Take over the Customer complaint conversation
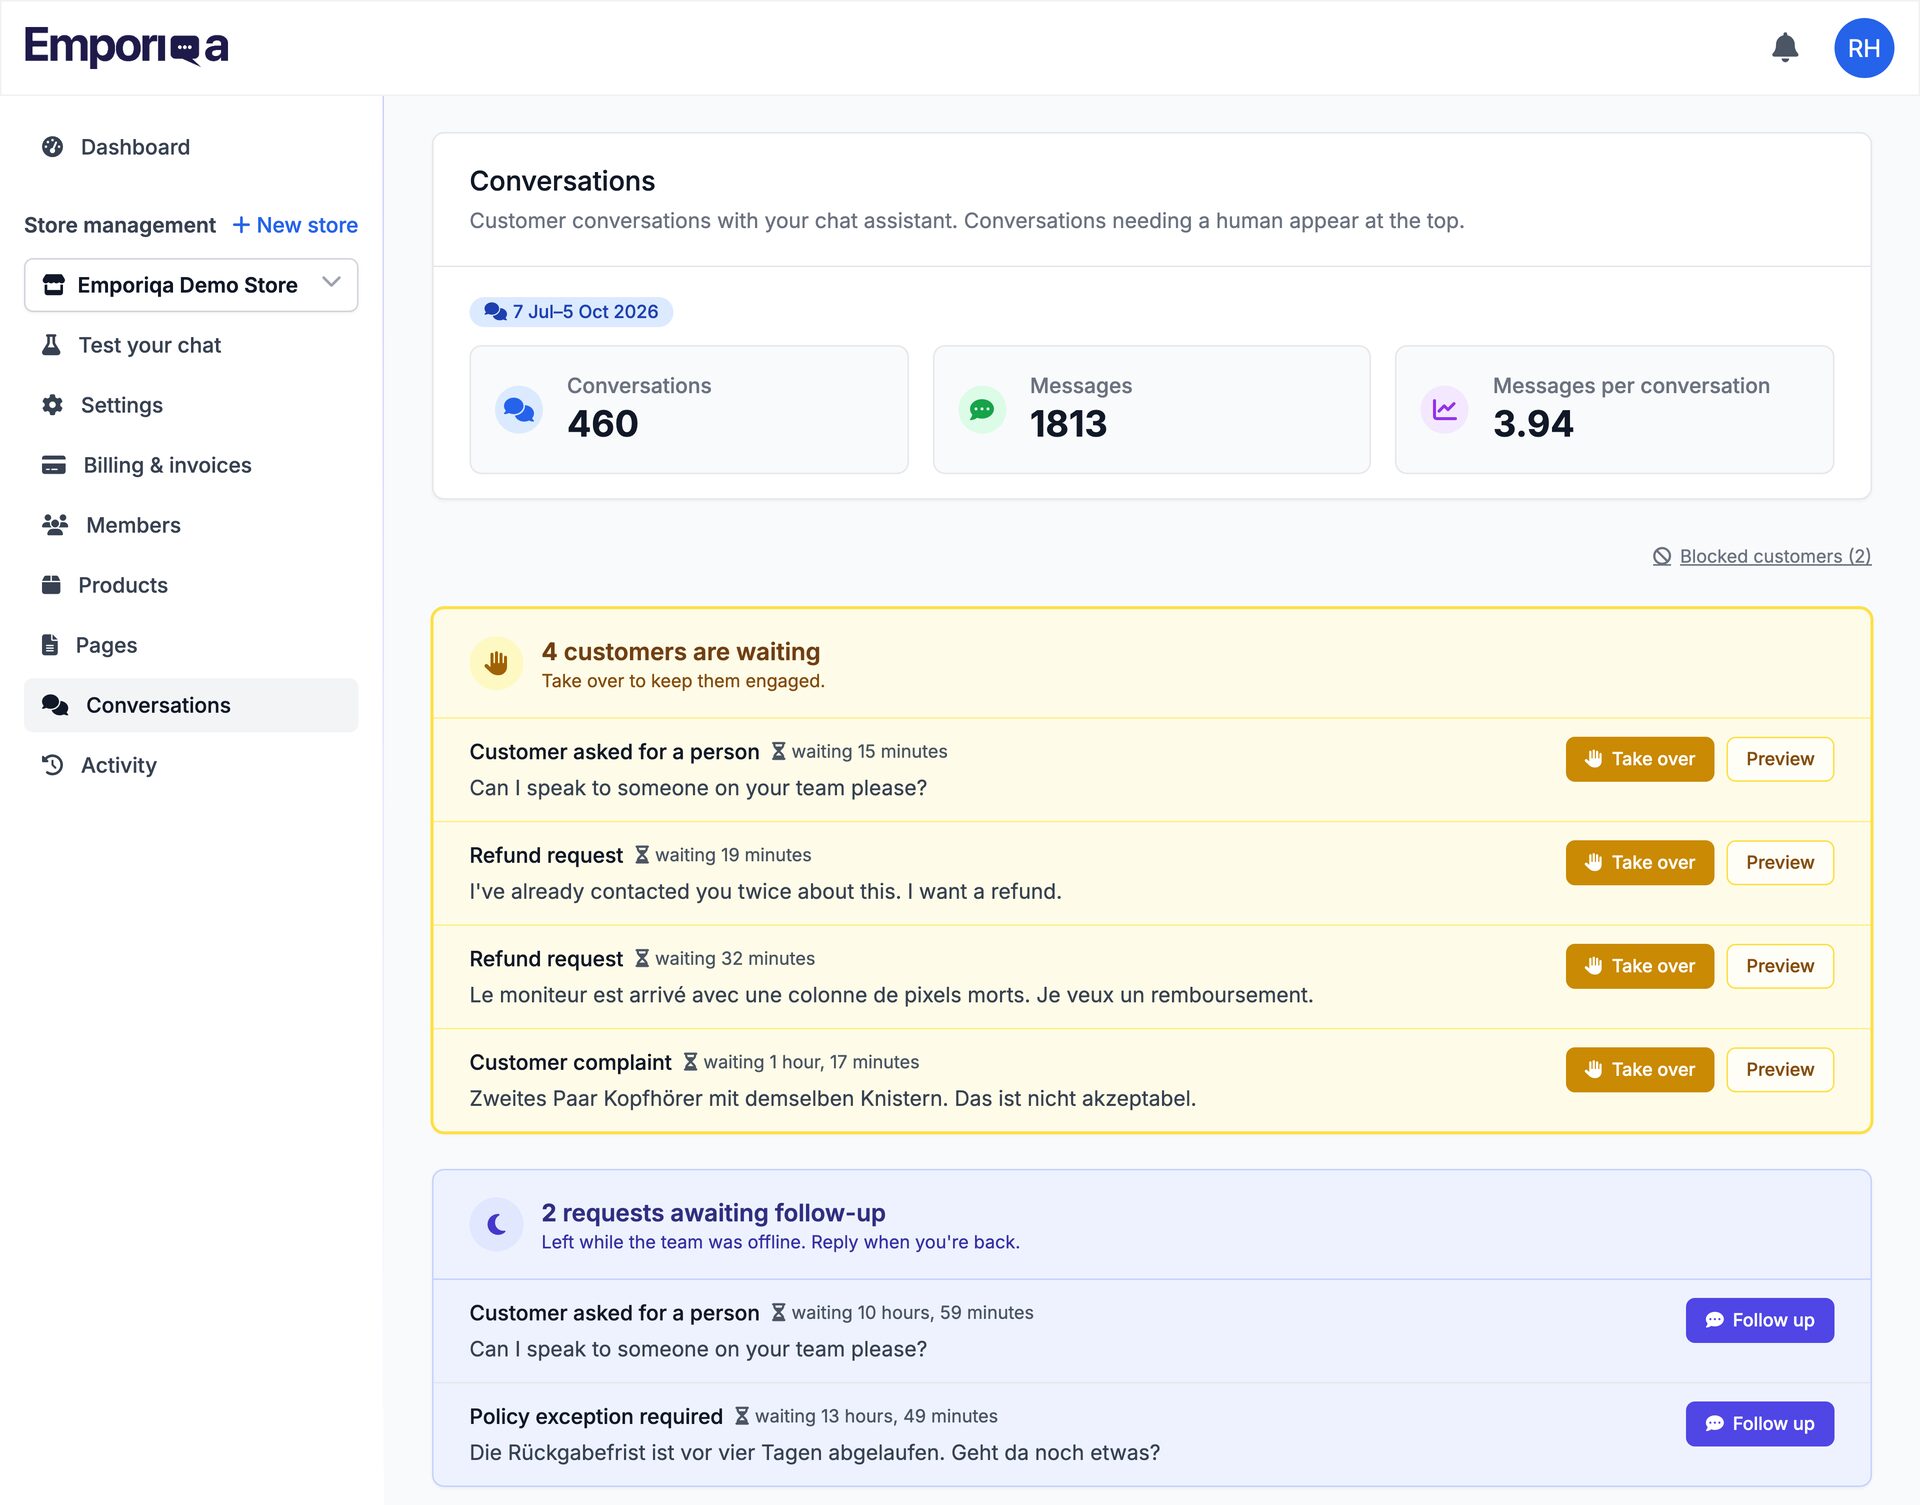1920x1505 pixels. (x=1640, y=1069)
